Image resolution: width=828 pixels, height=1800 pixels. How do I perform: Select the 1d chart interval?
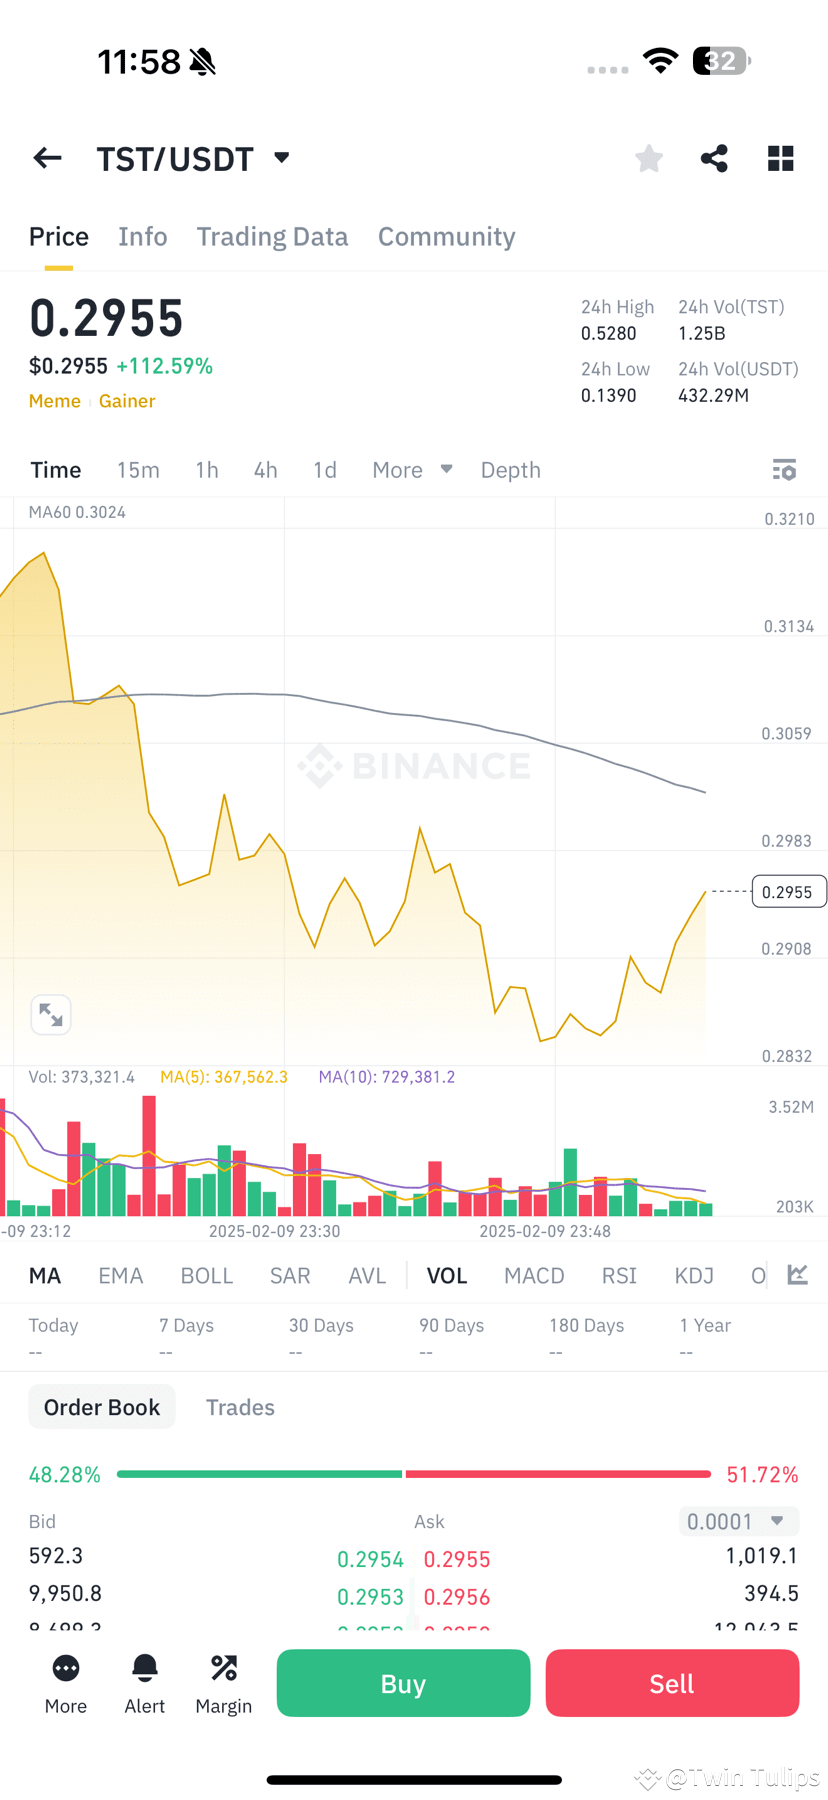click(324, 469)
